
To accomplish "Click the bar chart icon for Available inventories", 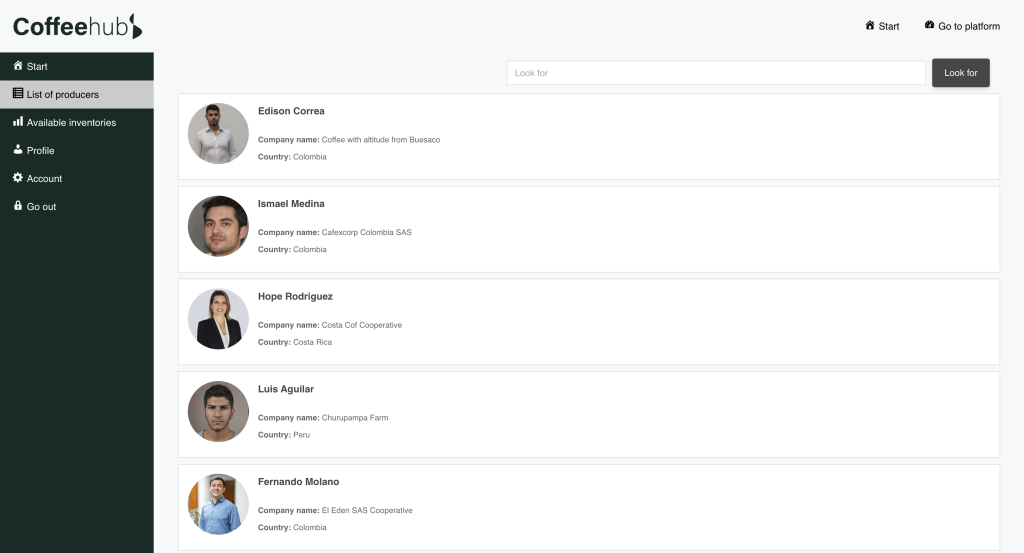I will tap(18, 121).
